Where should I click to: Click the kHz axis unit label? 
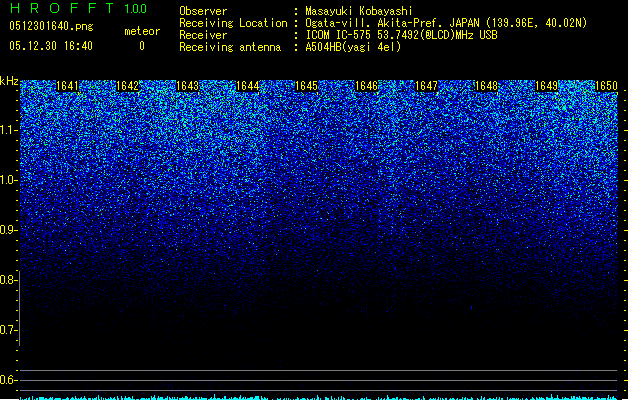click(9, 81)
